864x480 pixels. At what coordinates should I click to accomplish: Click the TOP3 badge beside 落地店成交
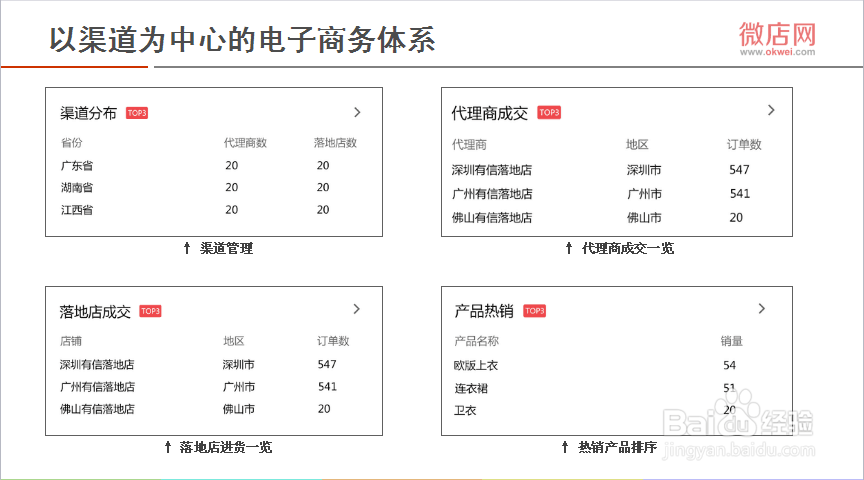(150, 311)
